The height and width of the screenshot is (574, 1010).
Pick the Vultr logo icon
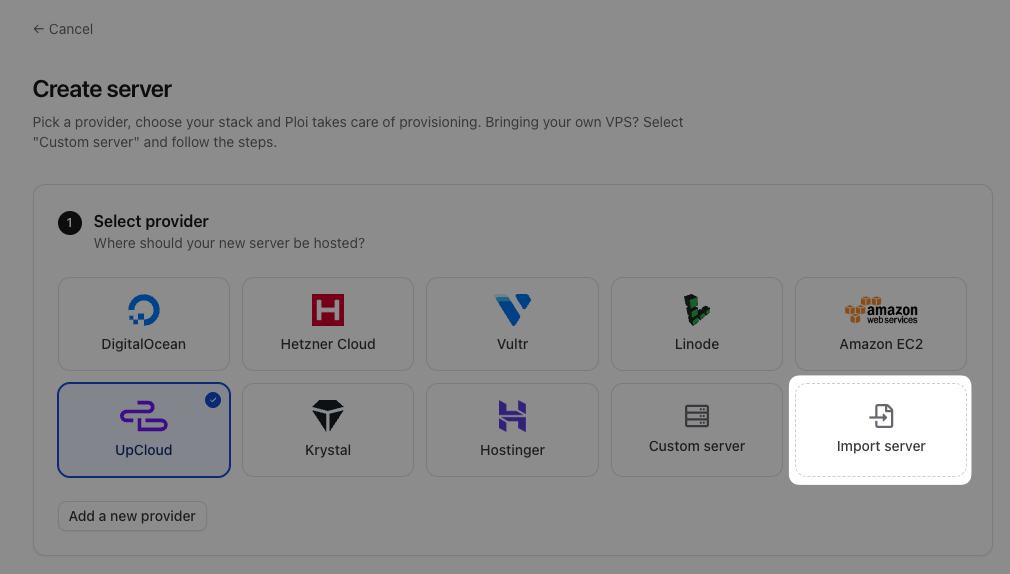(513, 310)
